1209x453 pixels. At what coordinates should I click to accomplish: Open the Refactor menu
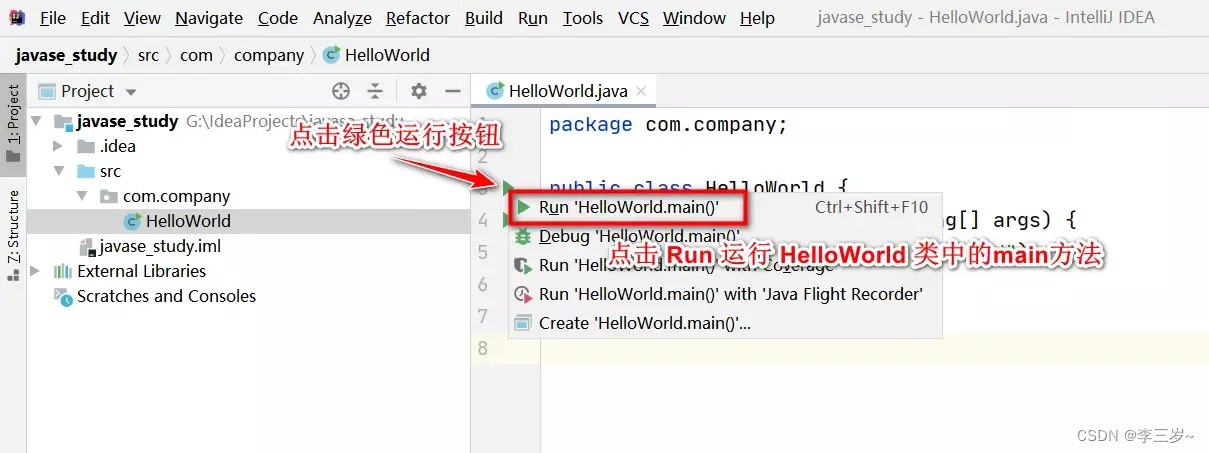tap(418, 18)
